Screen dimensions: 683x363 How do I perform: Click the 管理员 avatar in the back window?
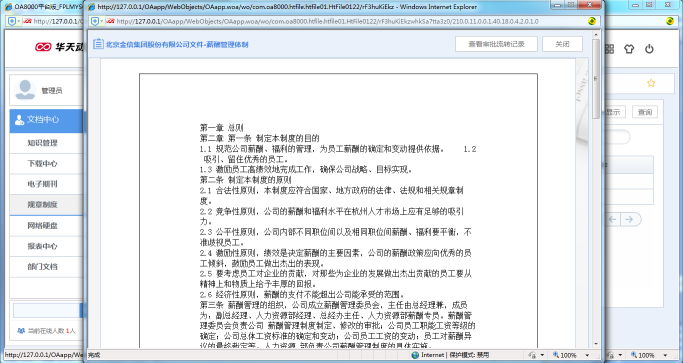click(x=25, y=90)
